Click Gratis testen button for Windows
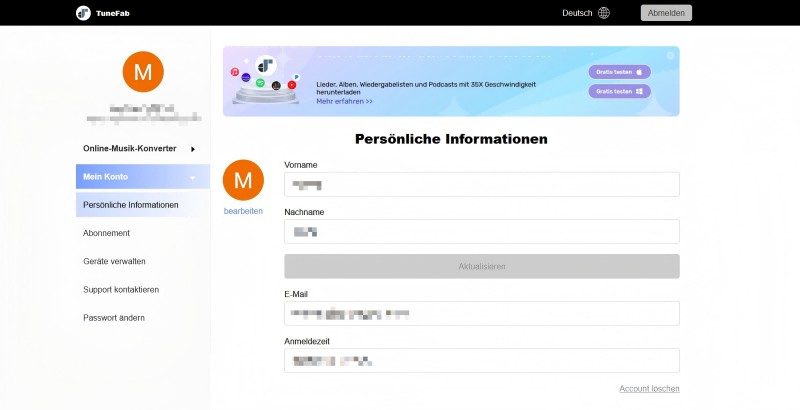Image resolution: width=800 pixels, height=410 pixels. pyautogui.click(x=619, y=91)
